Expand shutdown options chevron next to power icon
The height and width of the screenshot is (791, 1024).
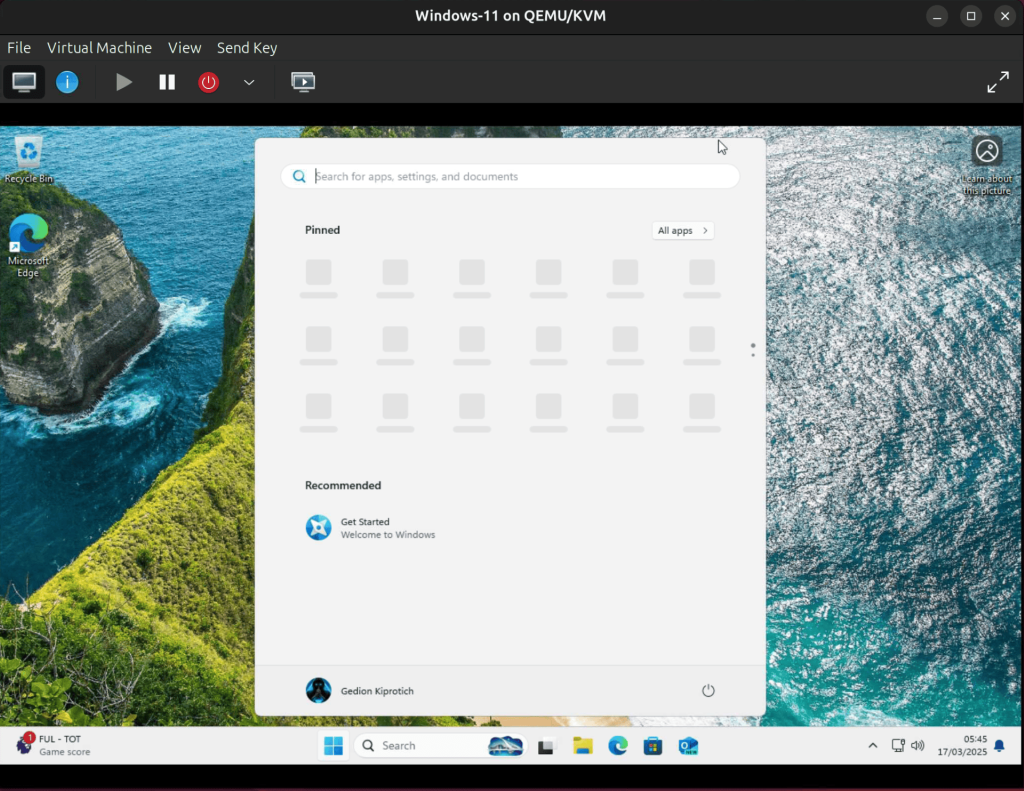pyautogui.click(x=246, y=84)
